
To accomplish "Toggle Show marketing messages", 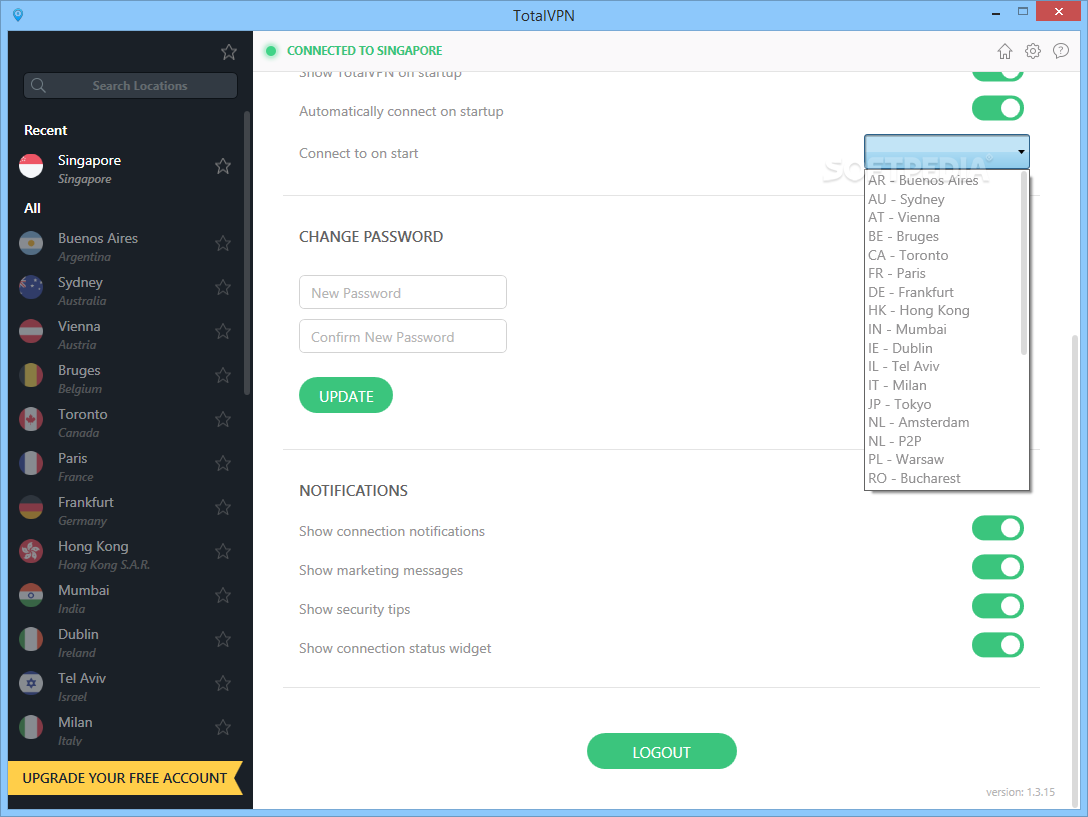I will tap(998, 567).
